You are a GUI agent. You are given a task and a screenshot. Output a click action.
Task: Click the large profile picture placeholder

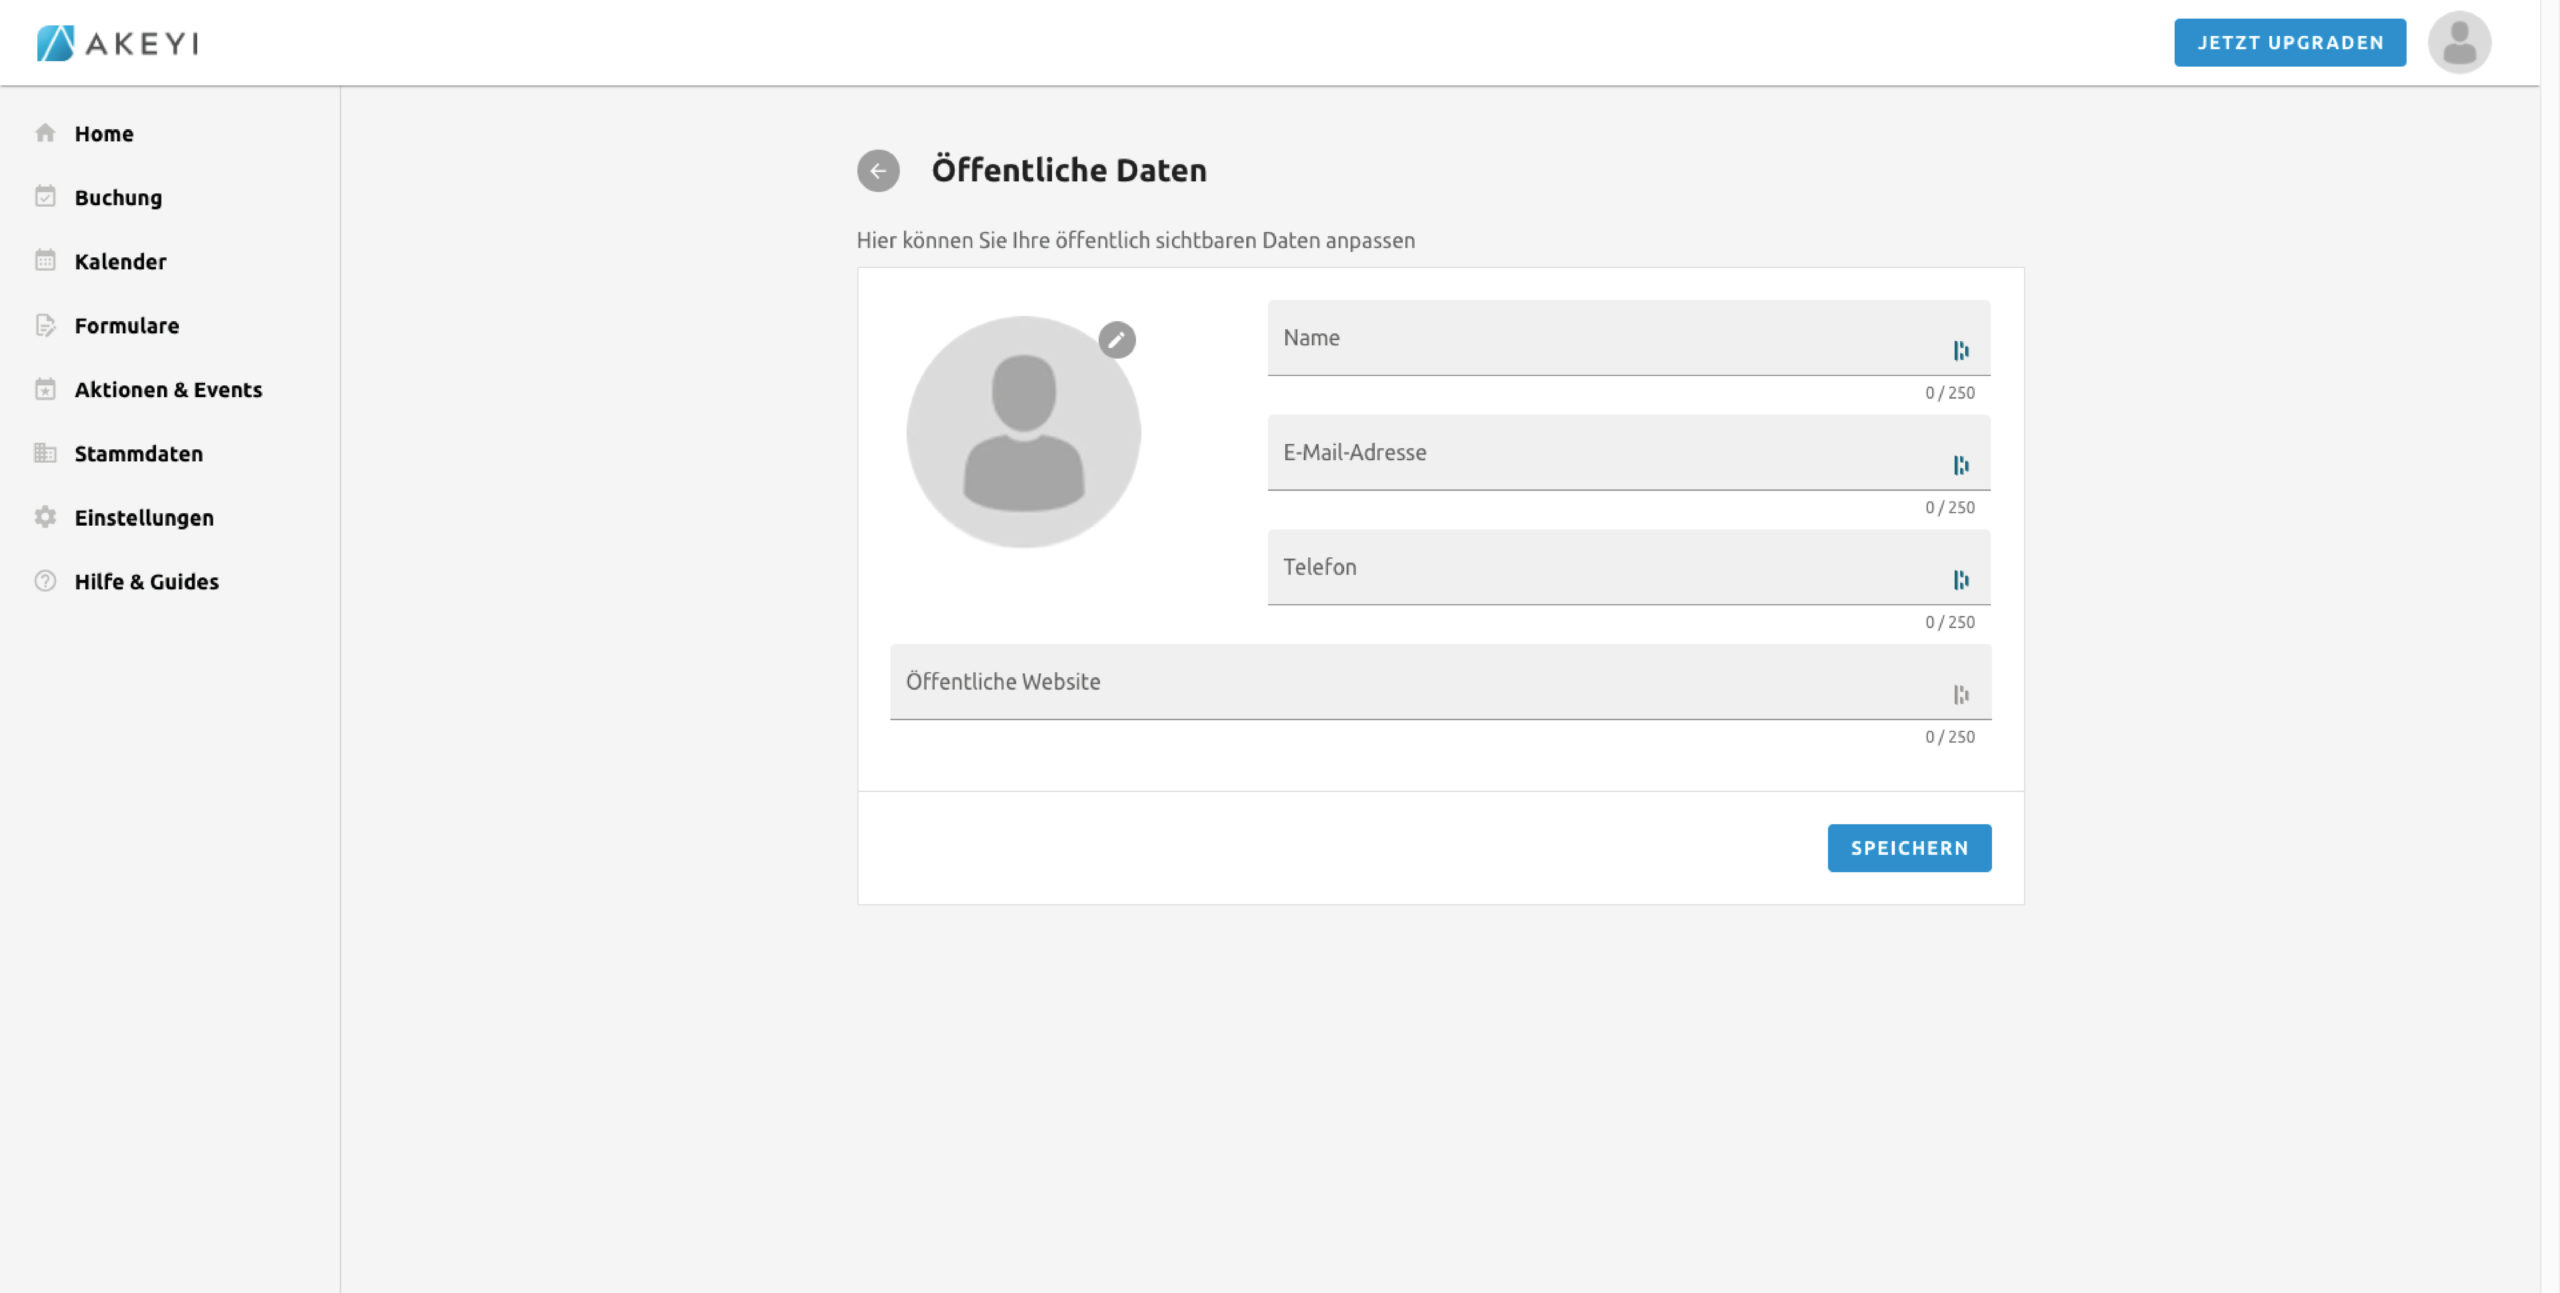click(x=1023, y=432)
